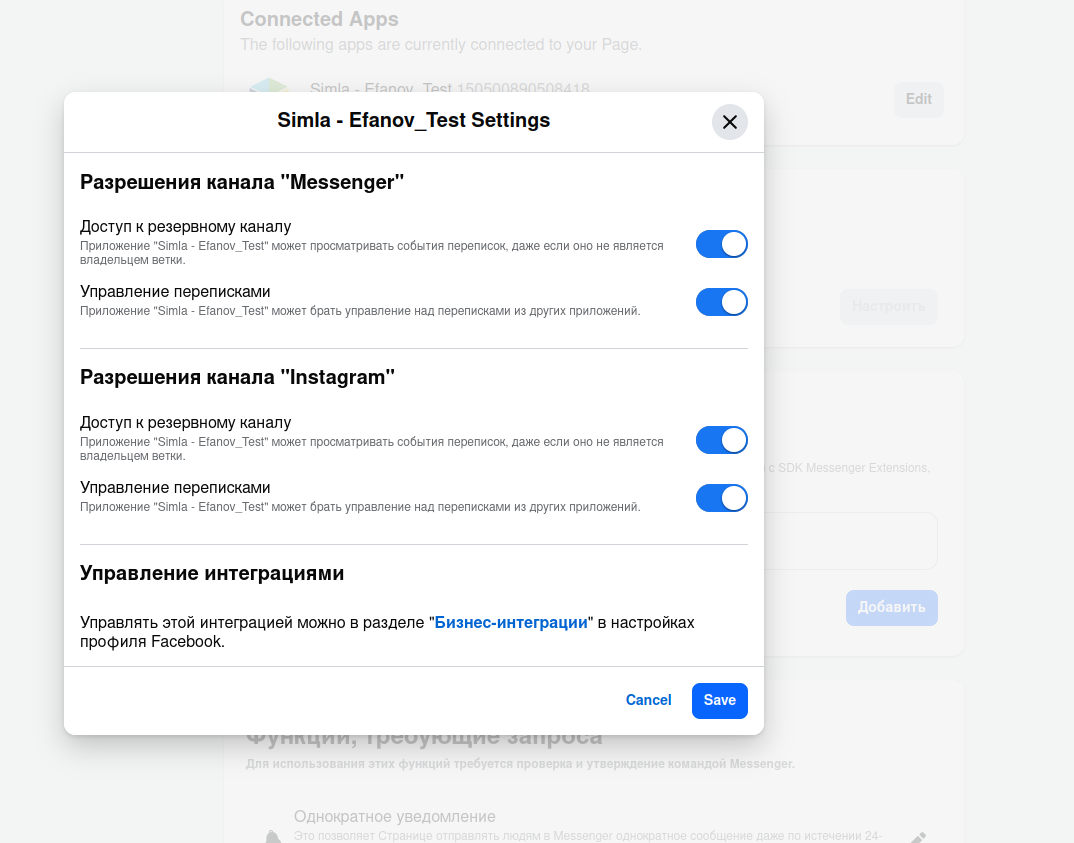Click the Управление интеграциями heading
The height and width of the screenshot is (843, 1074).
[x=212, y=573]
